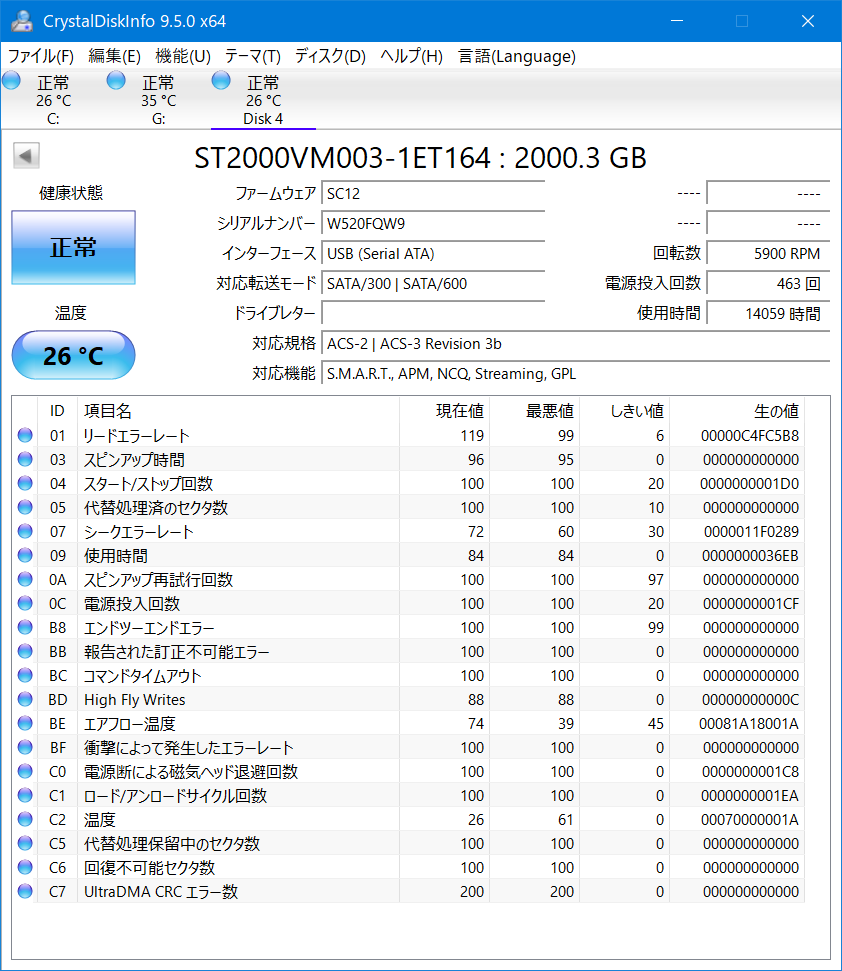Click raw value 00081A18001A in エアフロー温度 row

[x=749, y=724]
